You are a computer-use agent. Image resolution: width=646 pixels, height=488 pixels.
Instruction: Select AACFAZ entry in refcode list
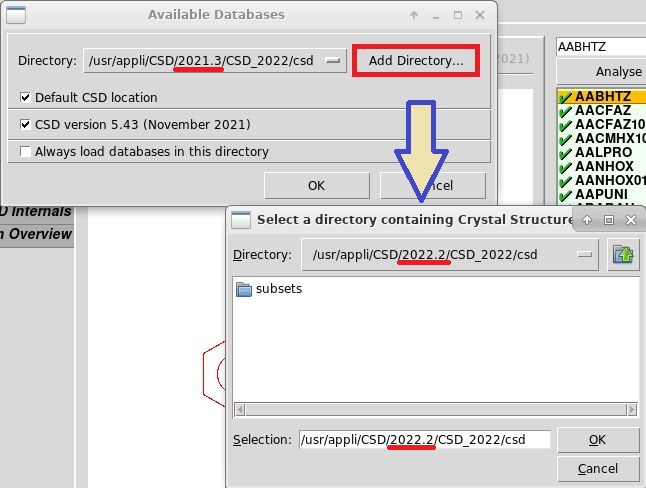(x=602, y=110)
